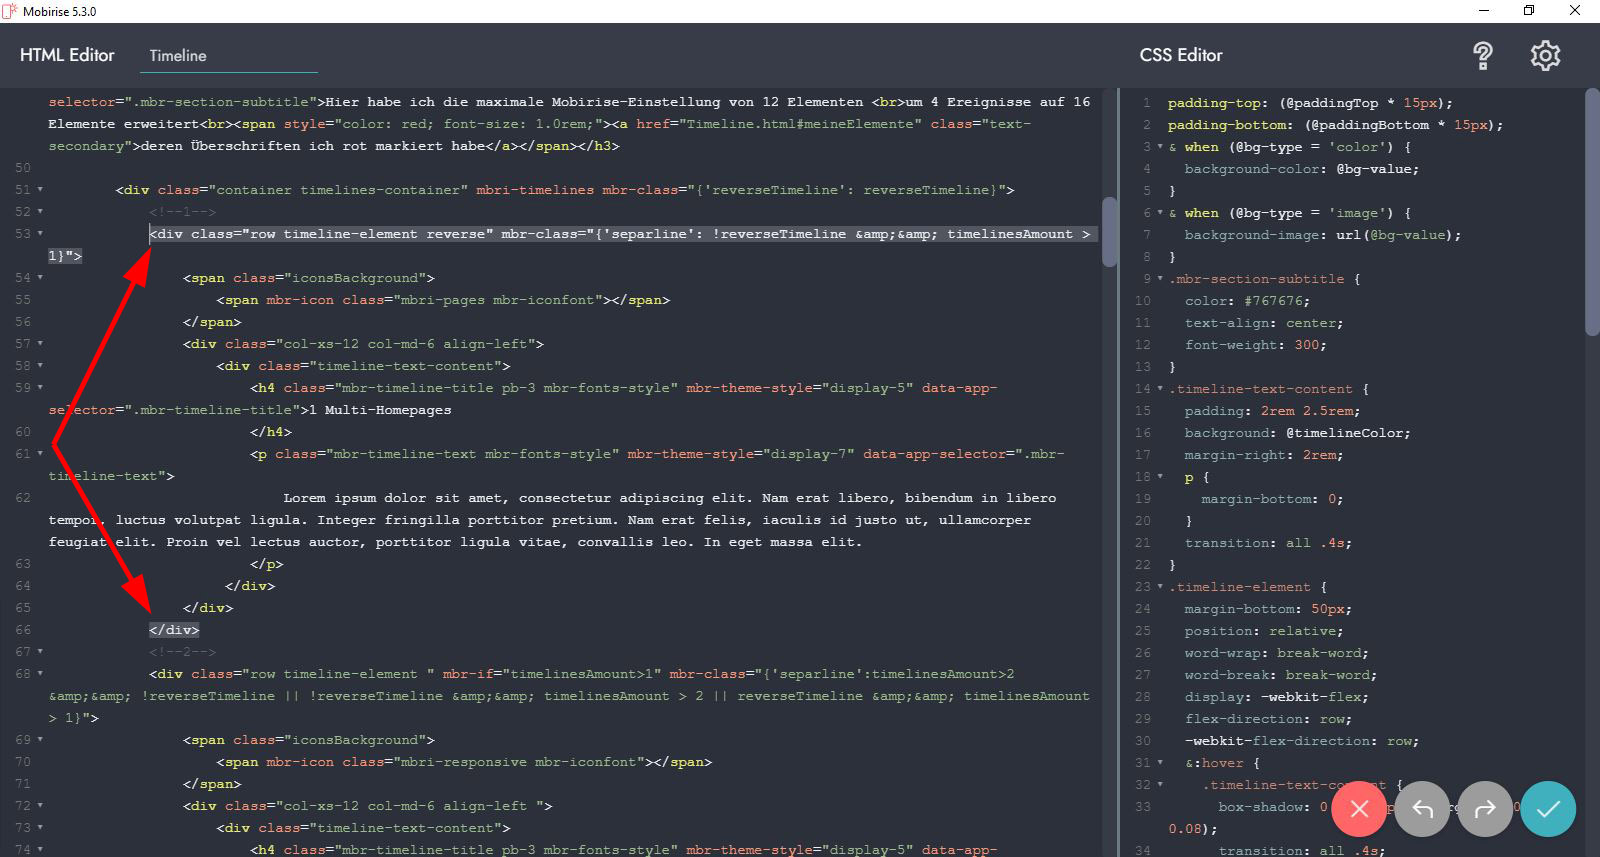1600x857 pixels.
Task: Collapse HTML code fold at line 51
Action: click(x=40, y=189)
